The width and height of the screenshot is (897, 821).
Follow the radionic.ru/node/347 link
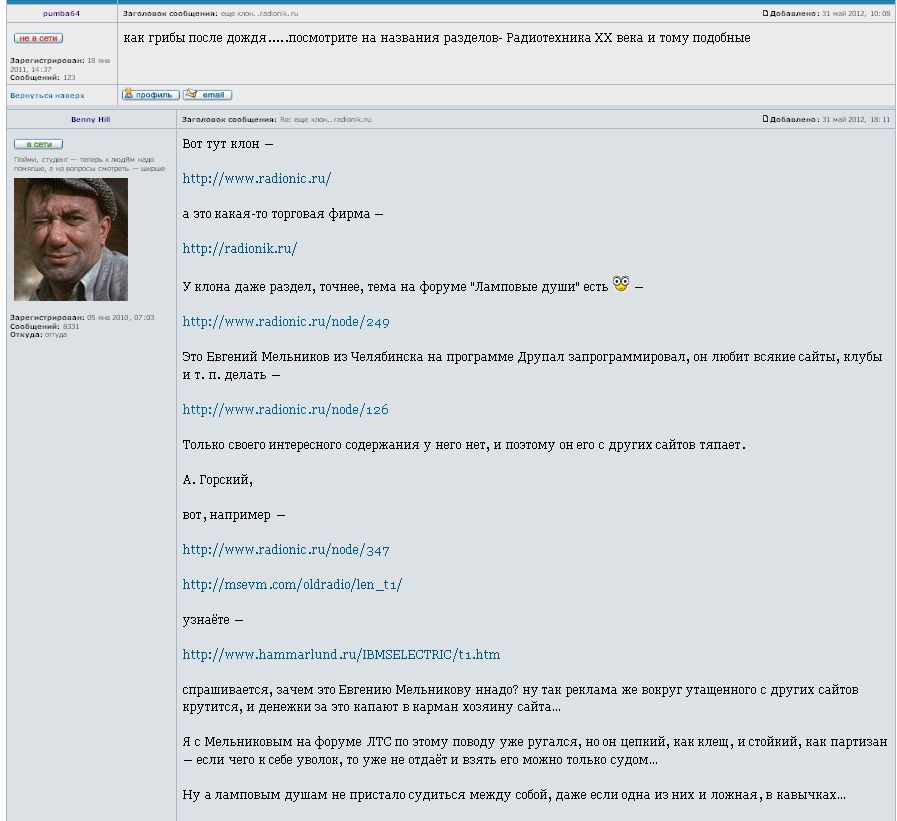(285, 550)
